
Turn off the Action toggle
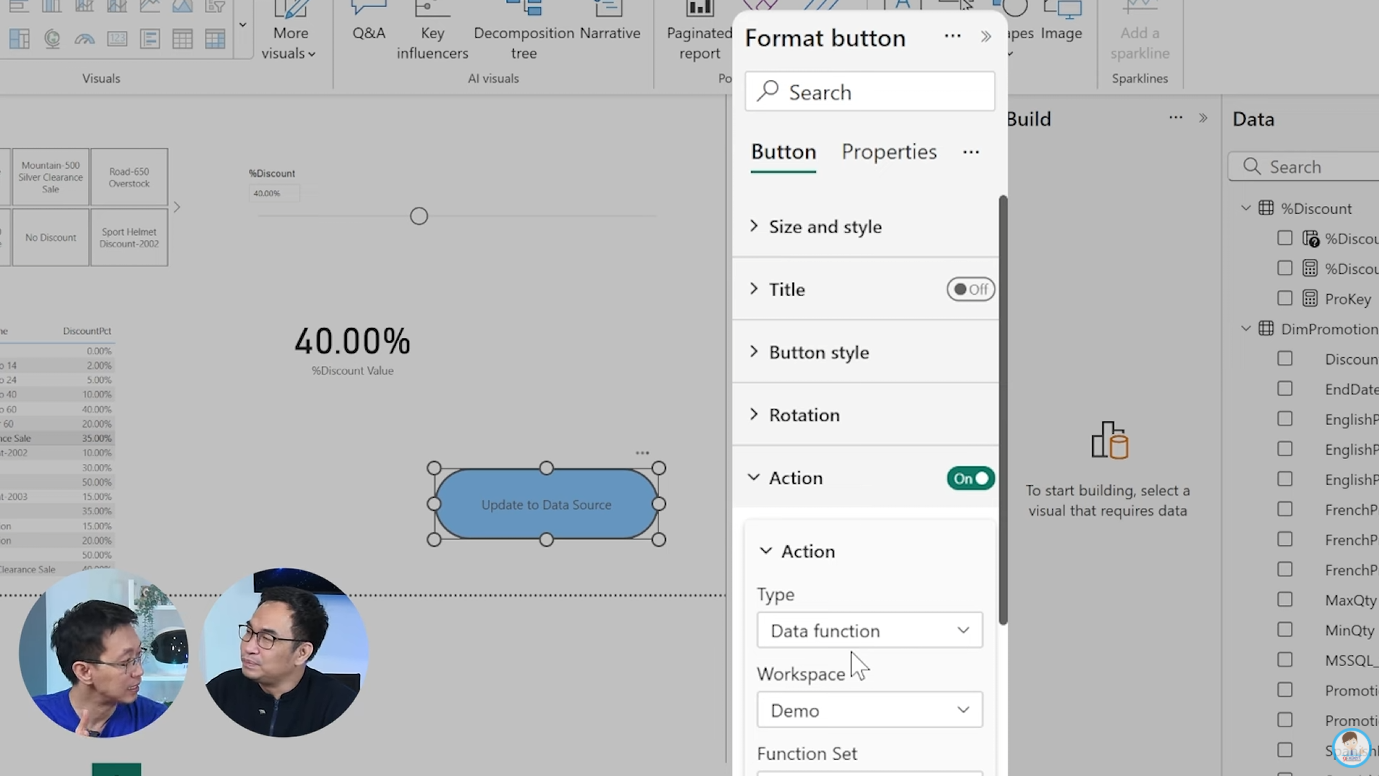point(969,478)
